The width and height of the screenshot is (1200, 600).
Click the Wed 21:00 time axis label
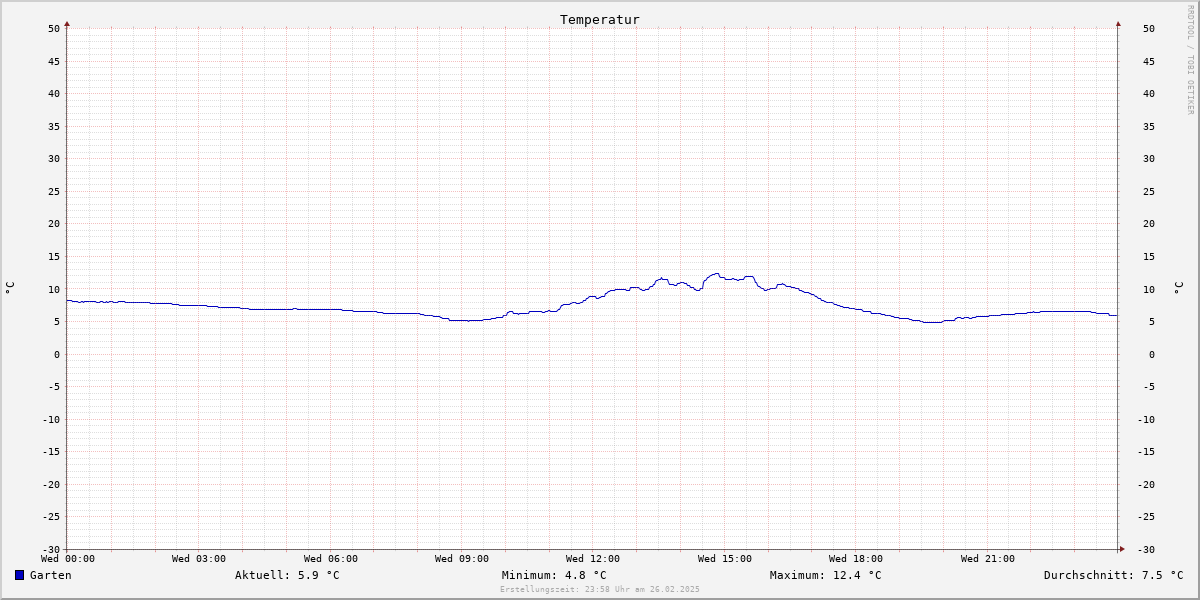point(988,559)
